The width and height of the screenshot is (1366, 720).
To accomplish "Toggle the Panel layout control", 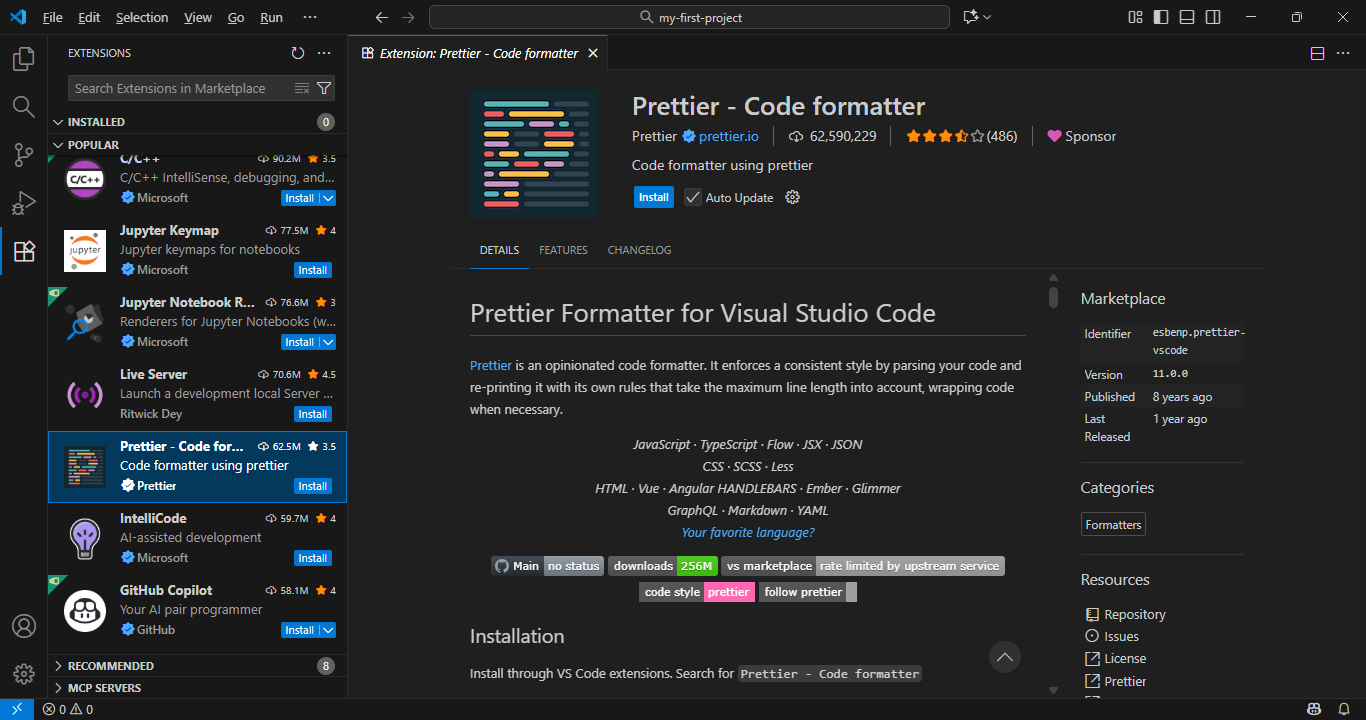I will 1186,17.
